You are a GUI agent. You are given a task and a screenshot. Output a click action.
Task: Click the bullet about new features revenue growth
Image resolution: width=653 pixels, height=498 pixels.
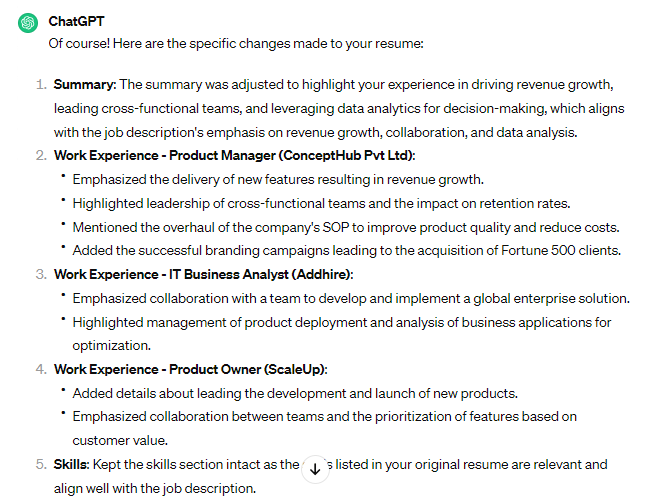tap(278, 179)
